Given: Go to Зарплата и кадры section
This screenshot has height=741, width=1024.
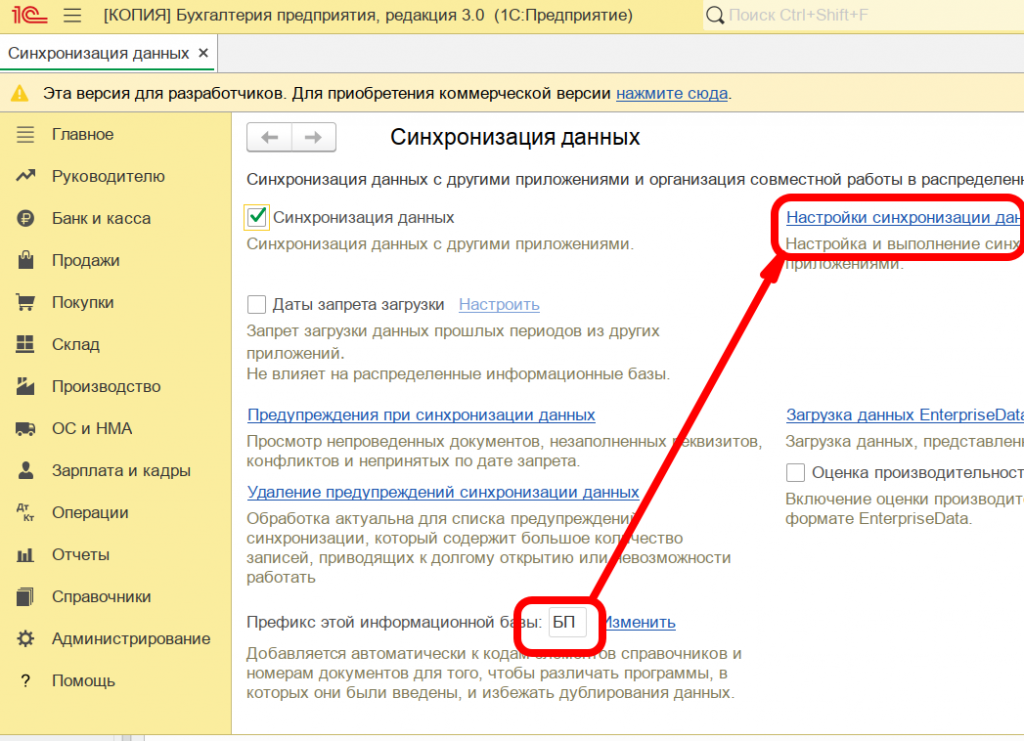Looking at the screenshot, I should (x=121, y=471).
